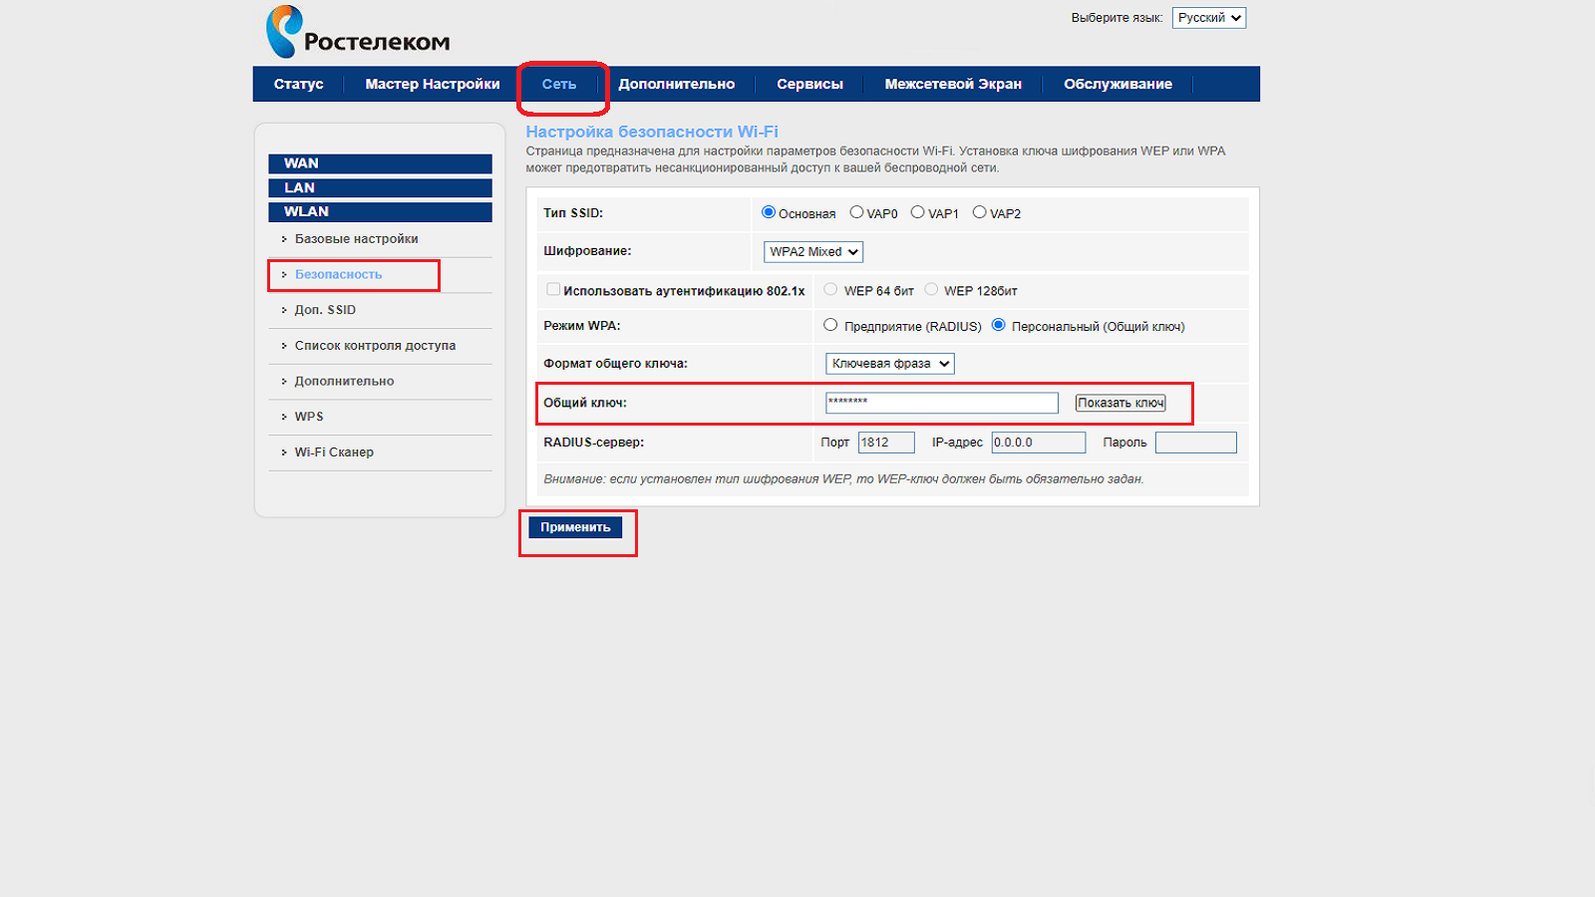Open the WAN section in sidebar
This screenshot has width=1595, height=897.
tap(380, 163)
